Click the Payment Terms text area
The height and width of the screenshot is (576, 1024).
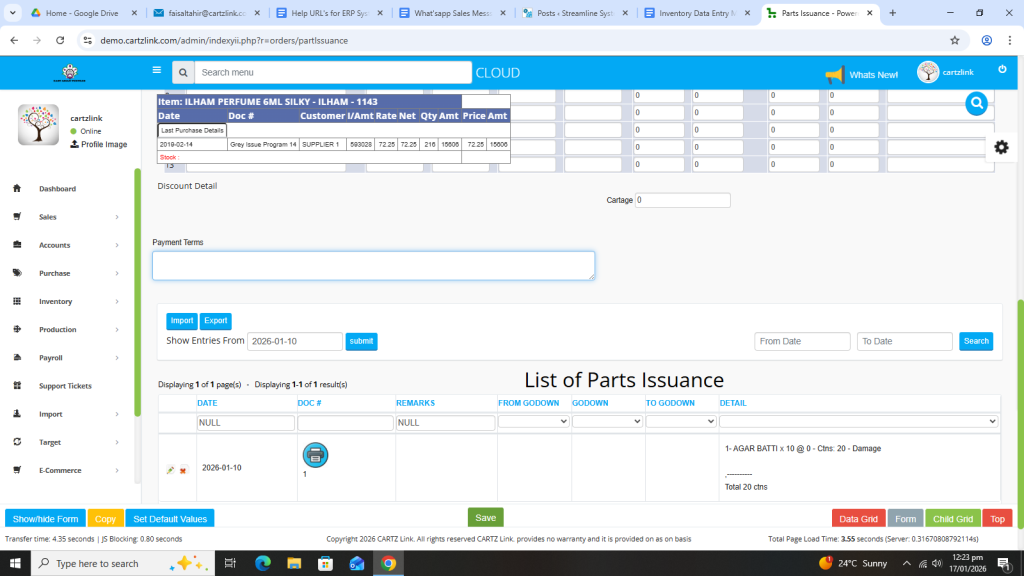373,265
